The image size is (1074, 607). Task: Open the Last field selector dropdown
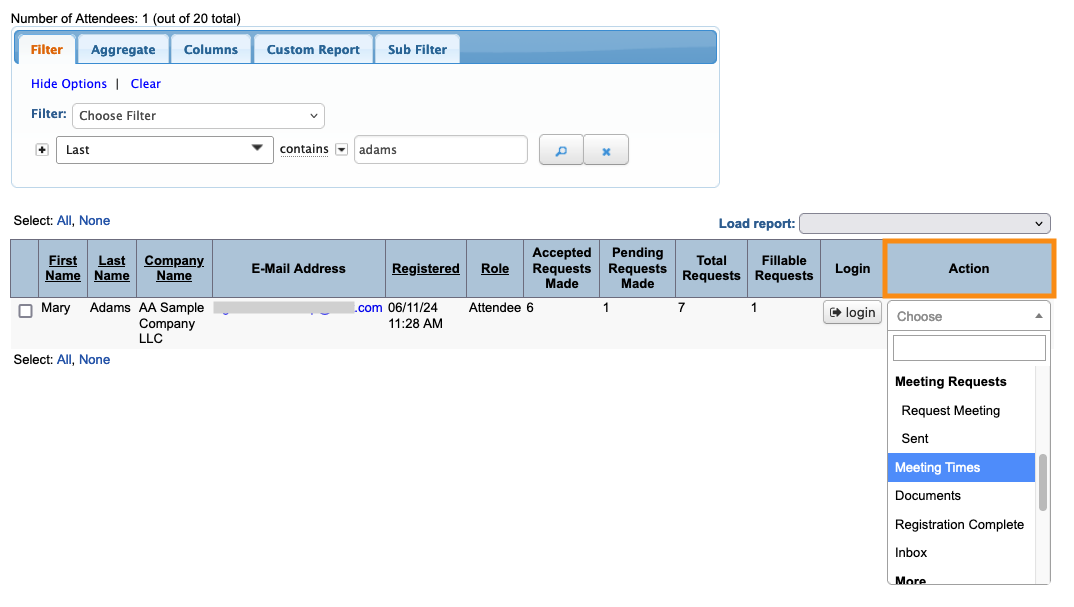click(164, 149)
